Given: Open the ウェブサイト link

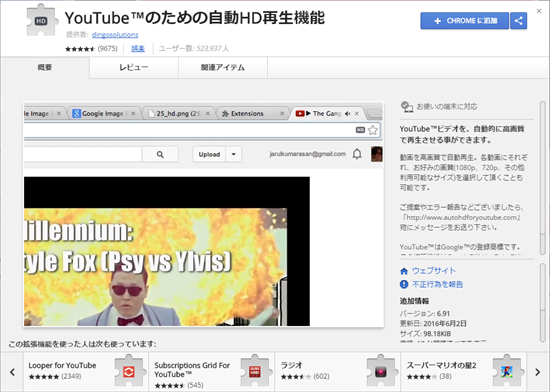Looking at the screenshot, I should [434, 271].
